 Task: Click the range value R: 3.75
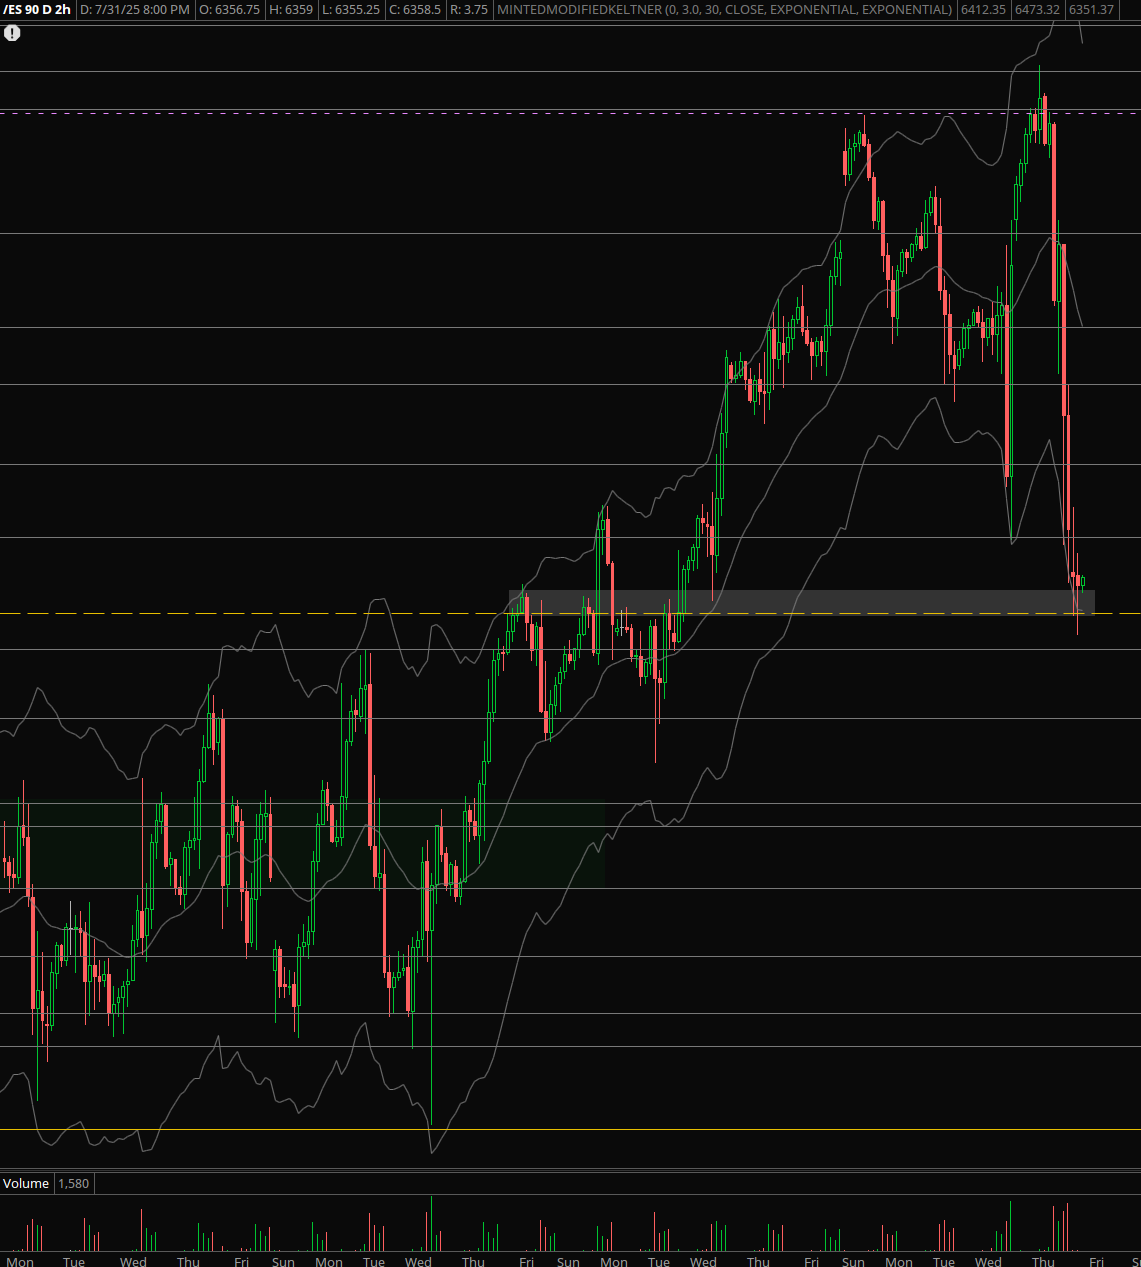[469, 10]
